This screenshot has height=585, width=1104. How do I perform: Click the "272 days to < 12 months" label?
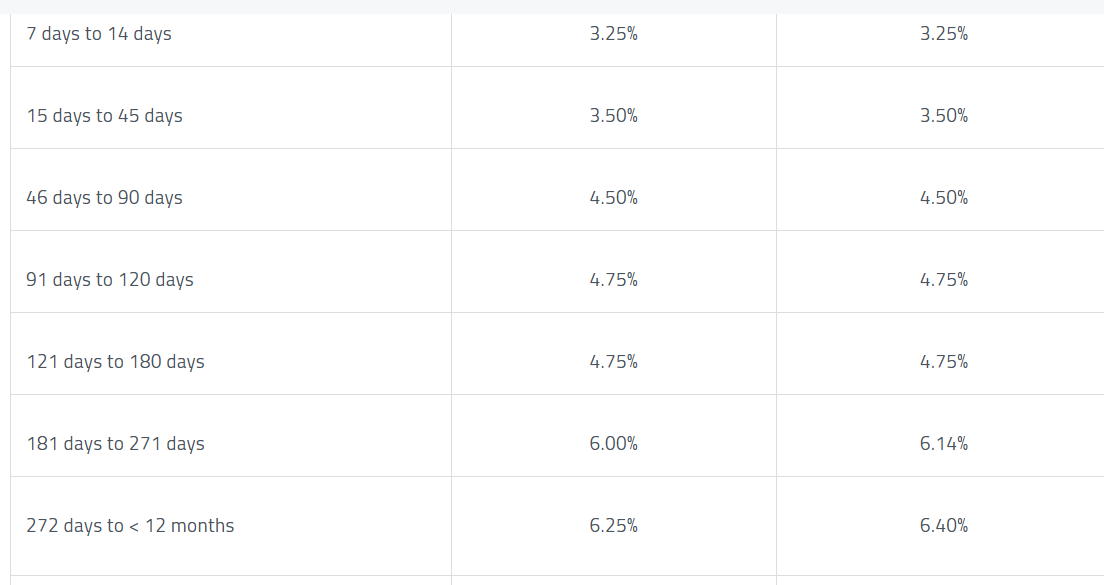pyautogui.click(x=130, y=526)
